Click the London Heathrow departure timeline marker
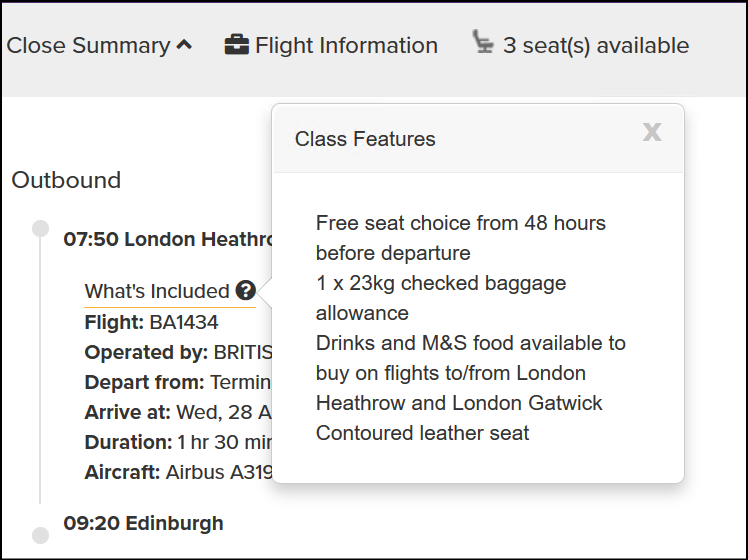The width and height of the screenshot is (748, 560). (41, 228)
